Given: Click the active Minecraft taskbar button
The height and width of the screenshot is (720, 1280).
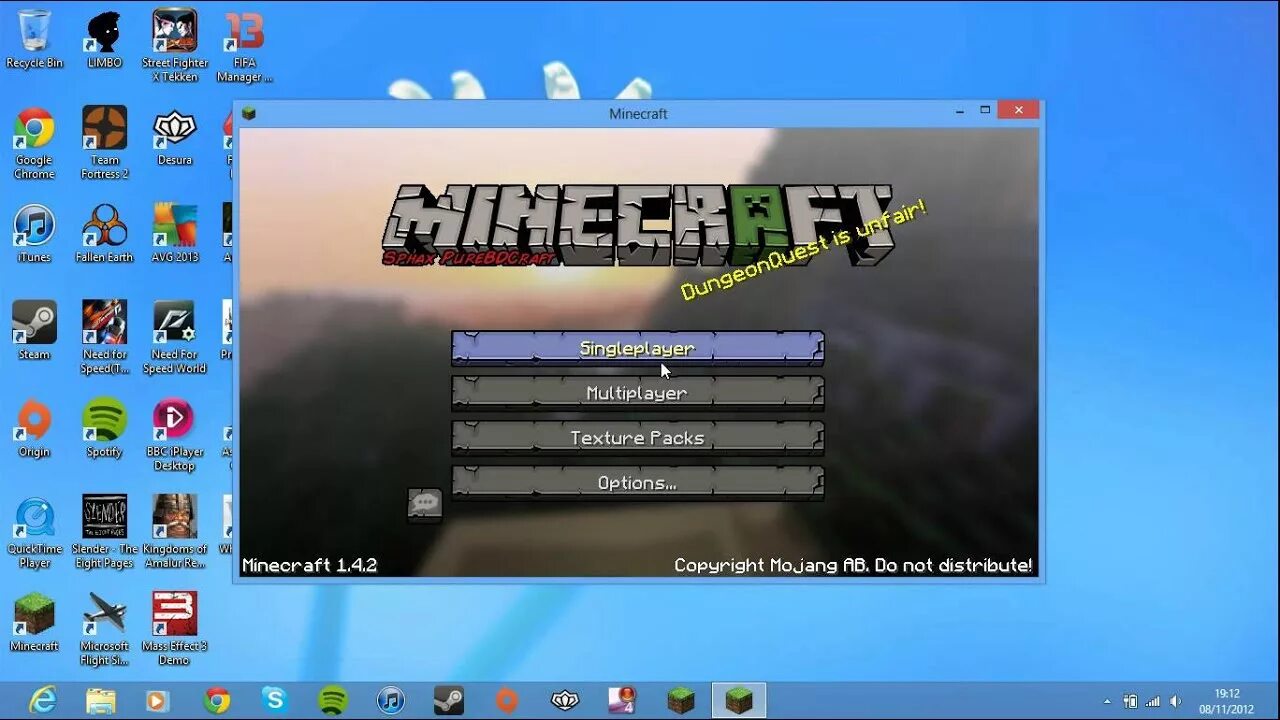Looking at the screenshot, I should 739,700.
